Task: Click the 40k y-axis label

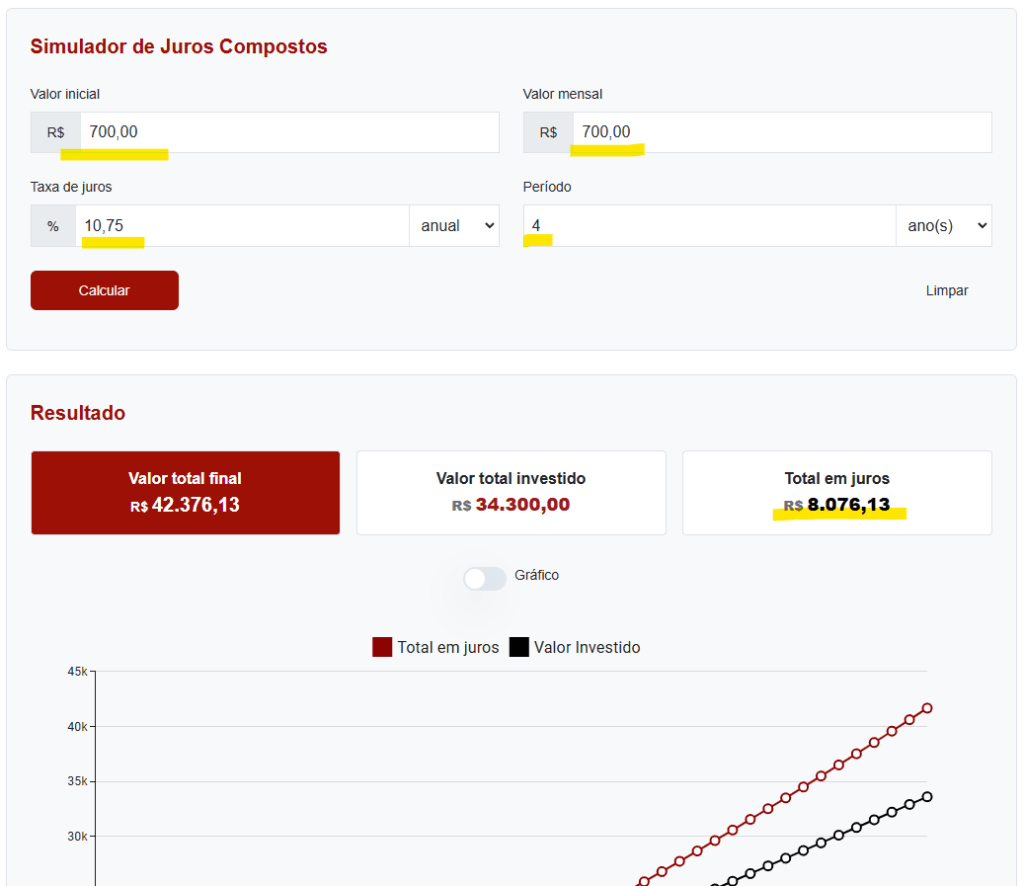Action: 77,727
